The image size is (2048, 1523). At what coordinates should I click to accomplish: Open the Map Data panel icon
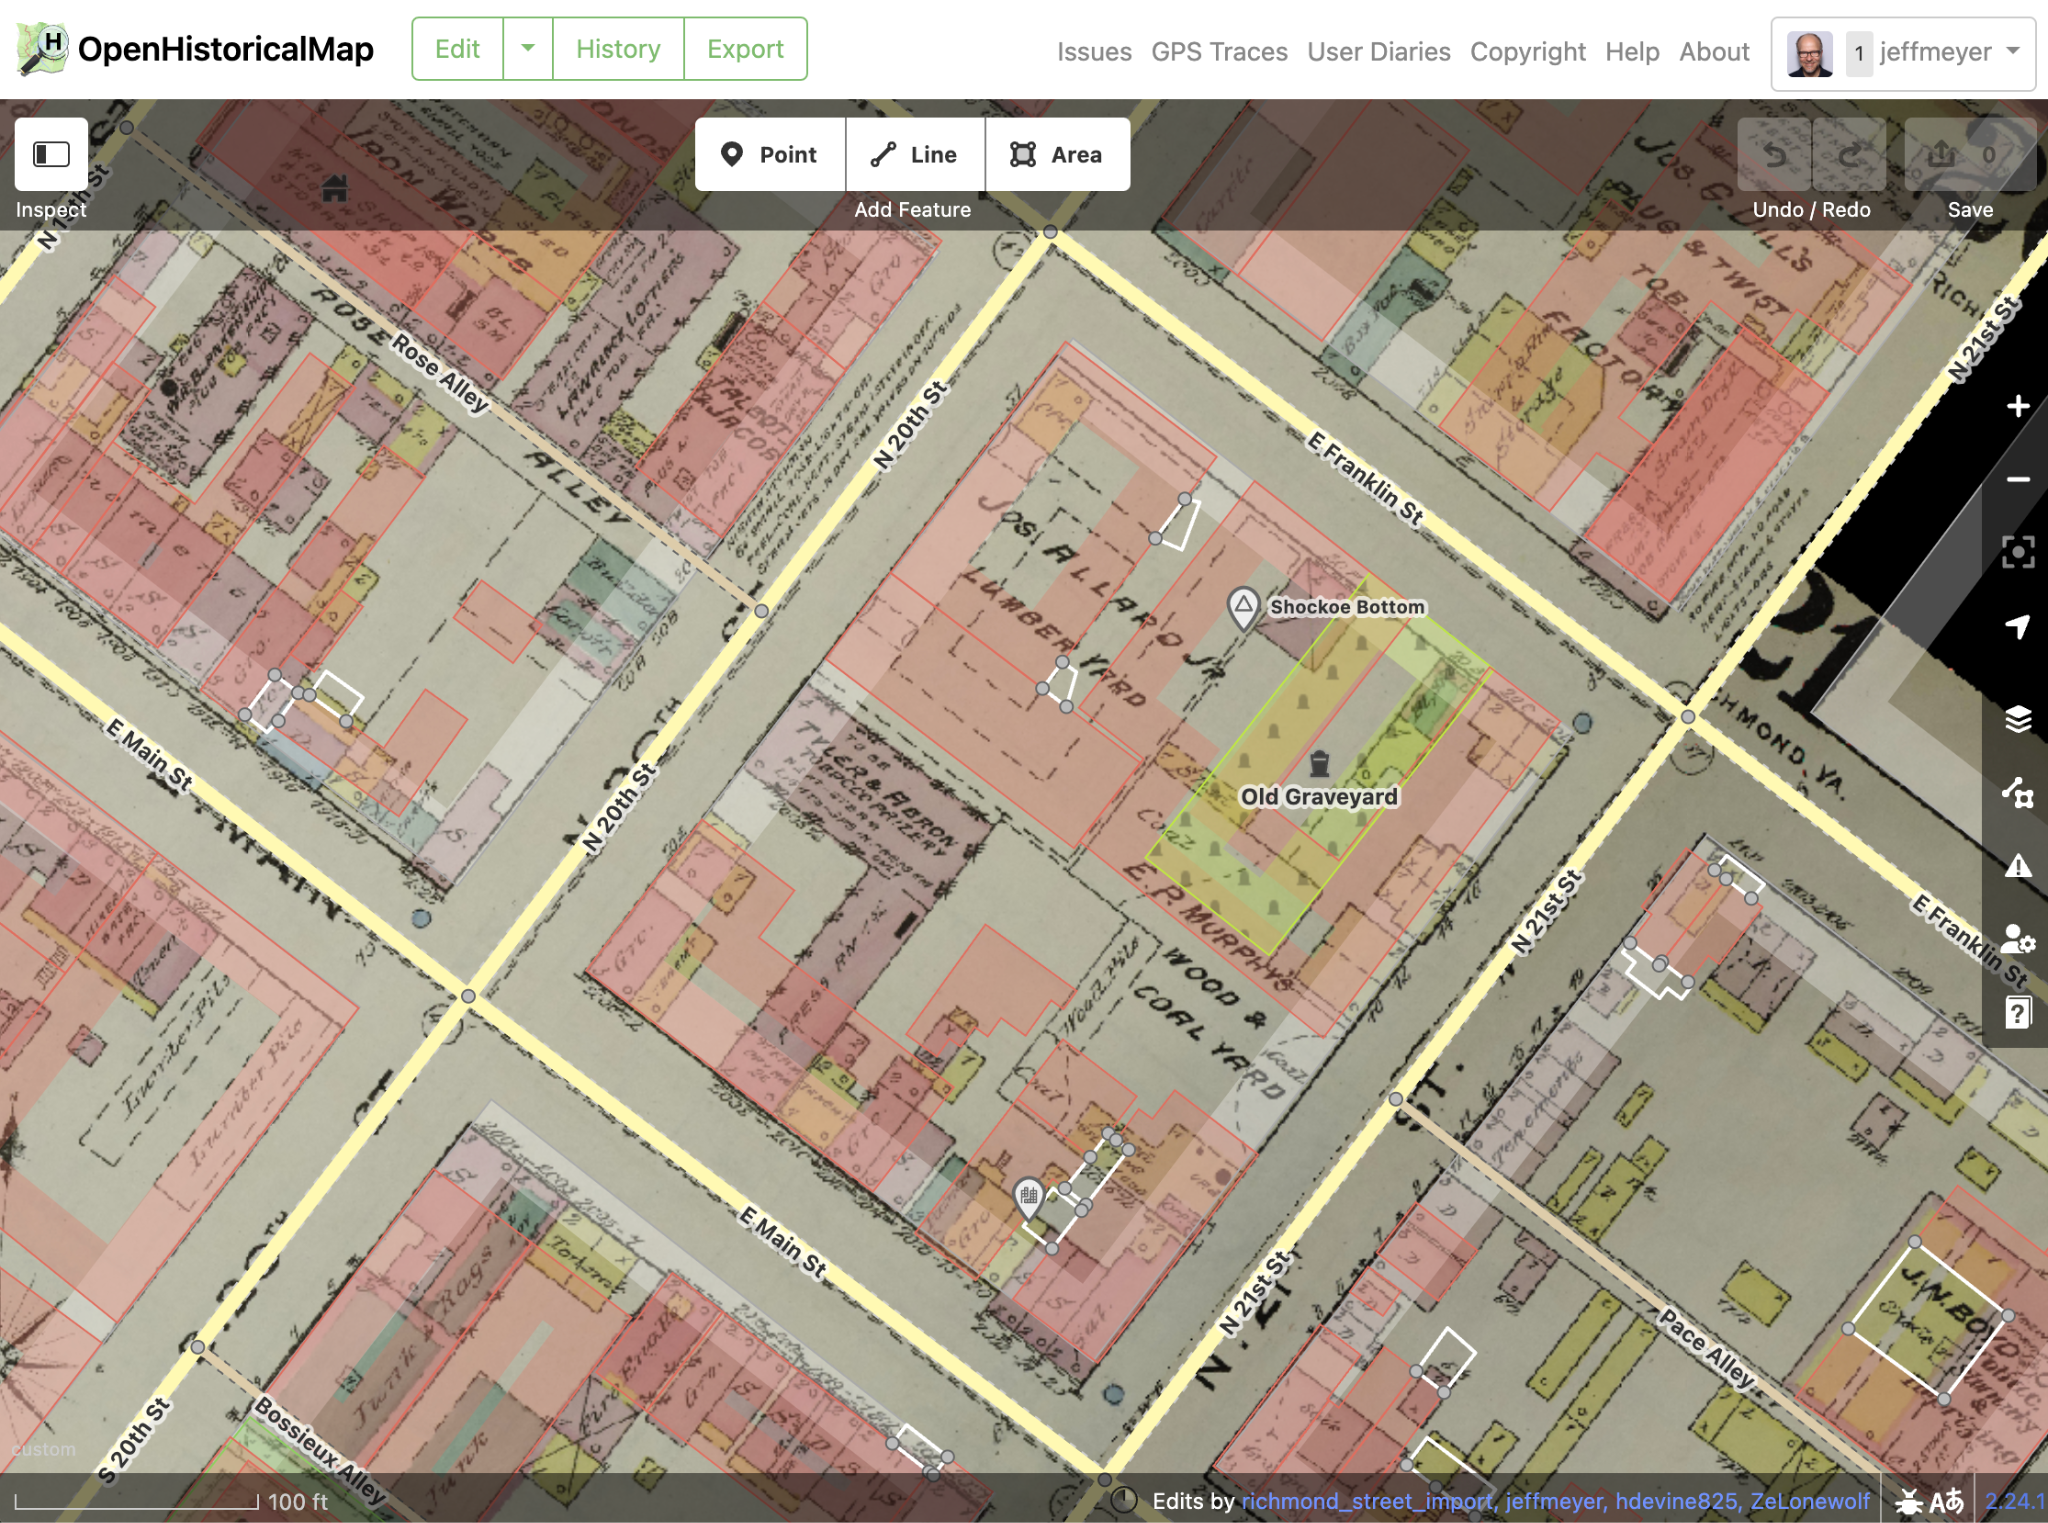coord(2018,793)
